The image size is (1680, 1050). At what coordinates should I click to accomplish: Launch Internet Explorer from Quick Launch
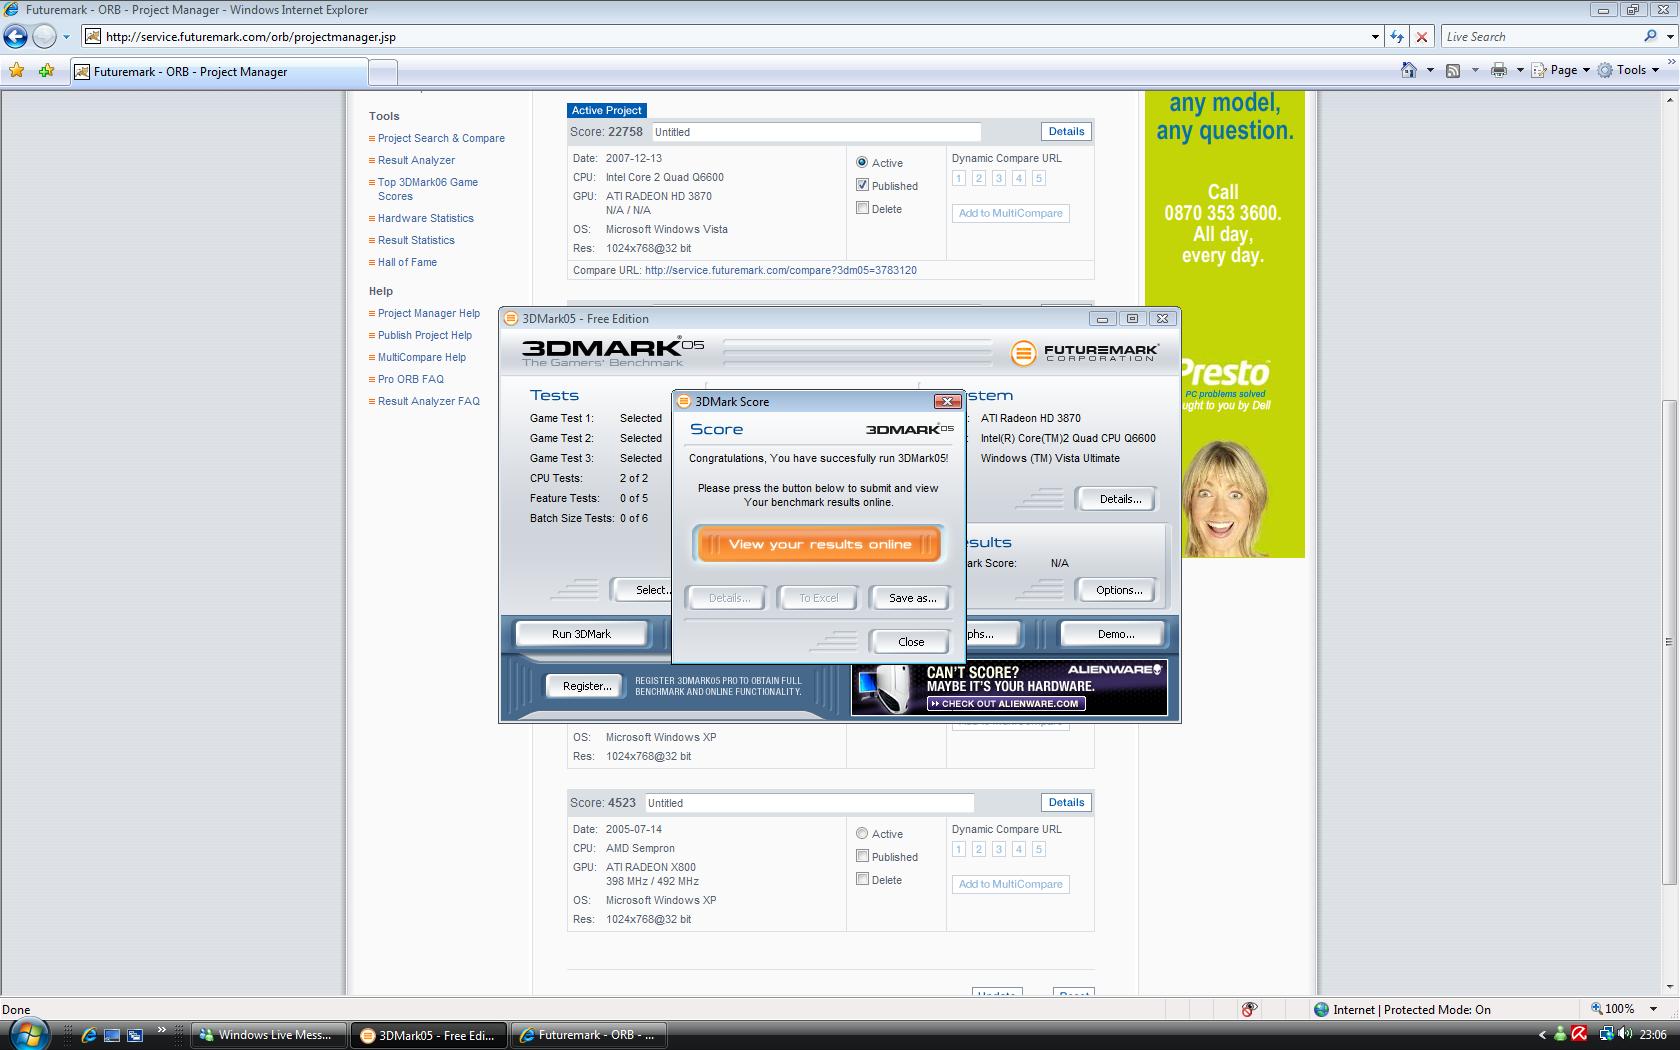(89, 1035)
